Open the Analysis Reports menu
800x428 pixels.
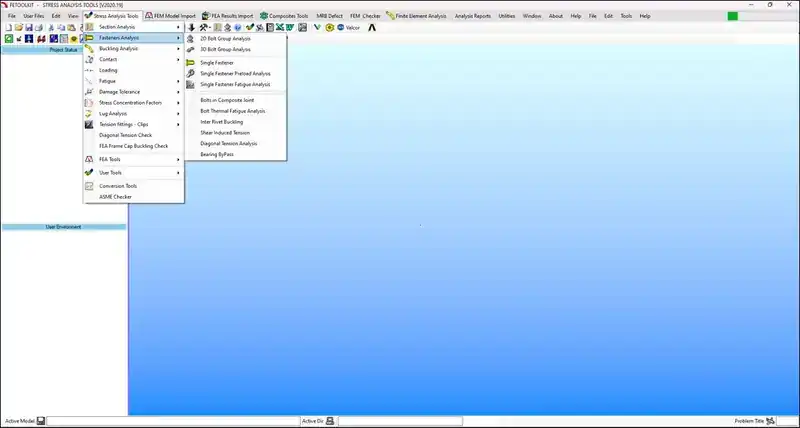pyautogui.click(x=472, y=16)
